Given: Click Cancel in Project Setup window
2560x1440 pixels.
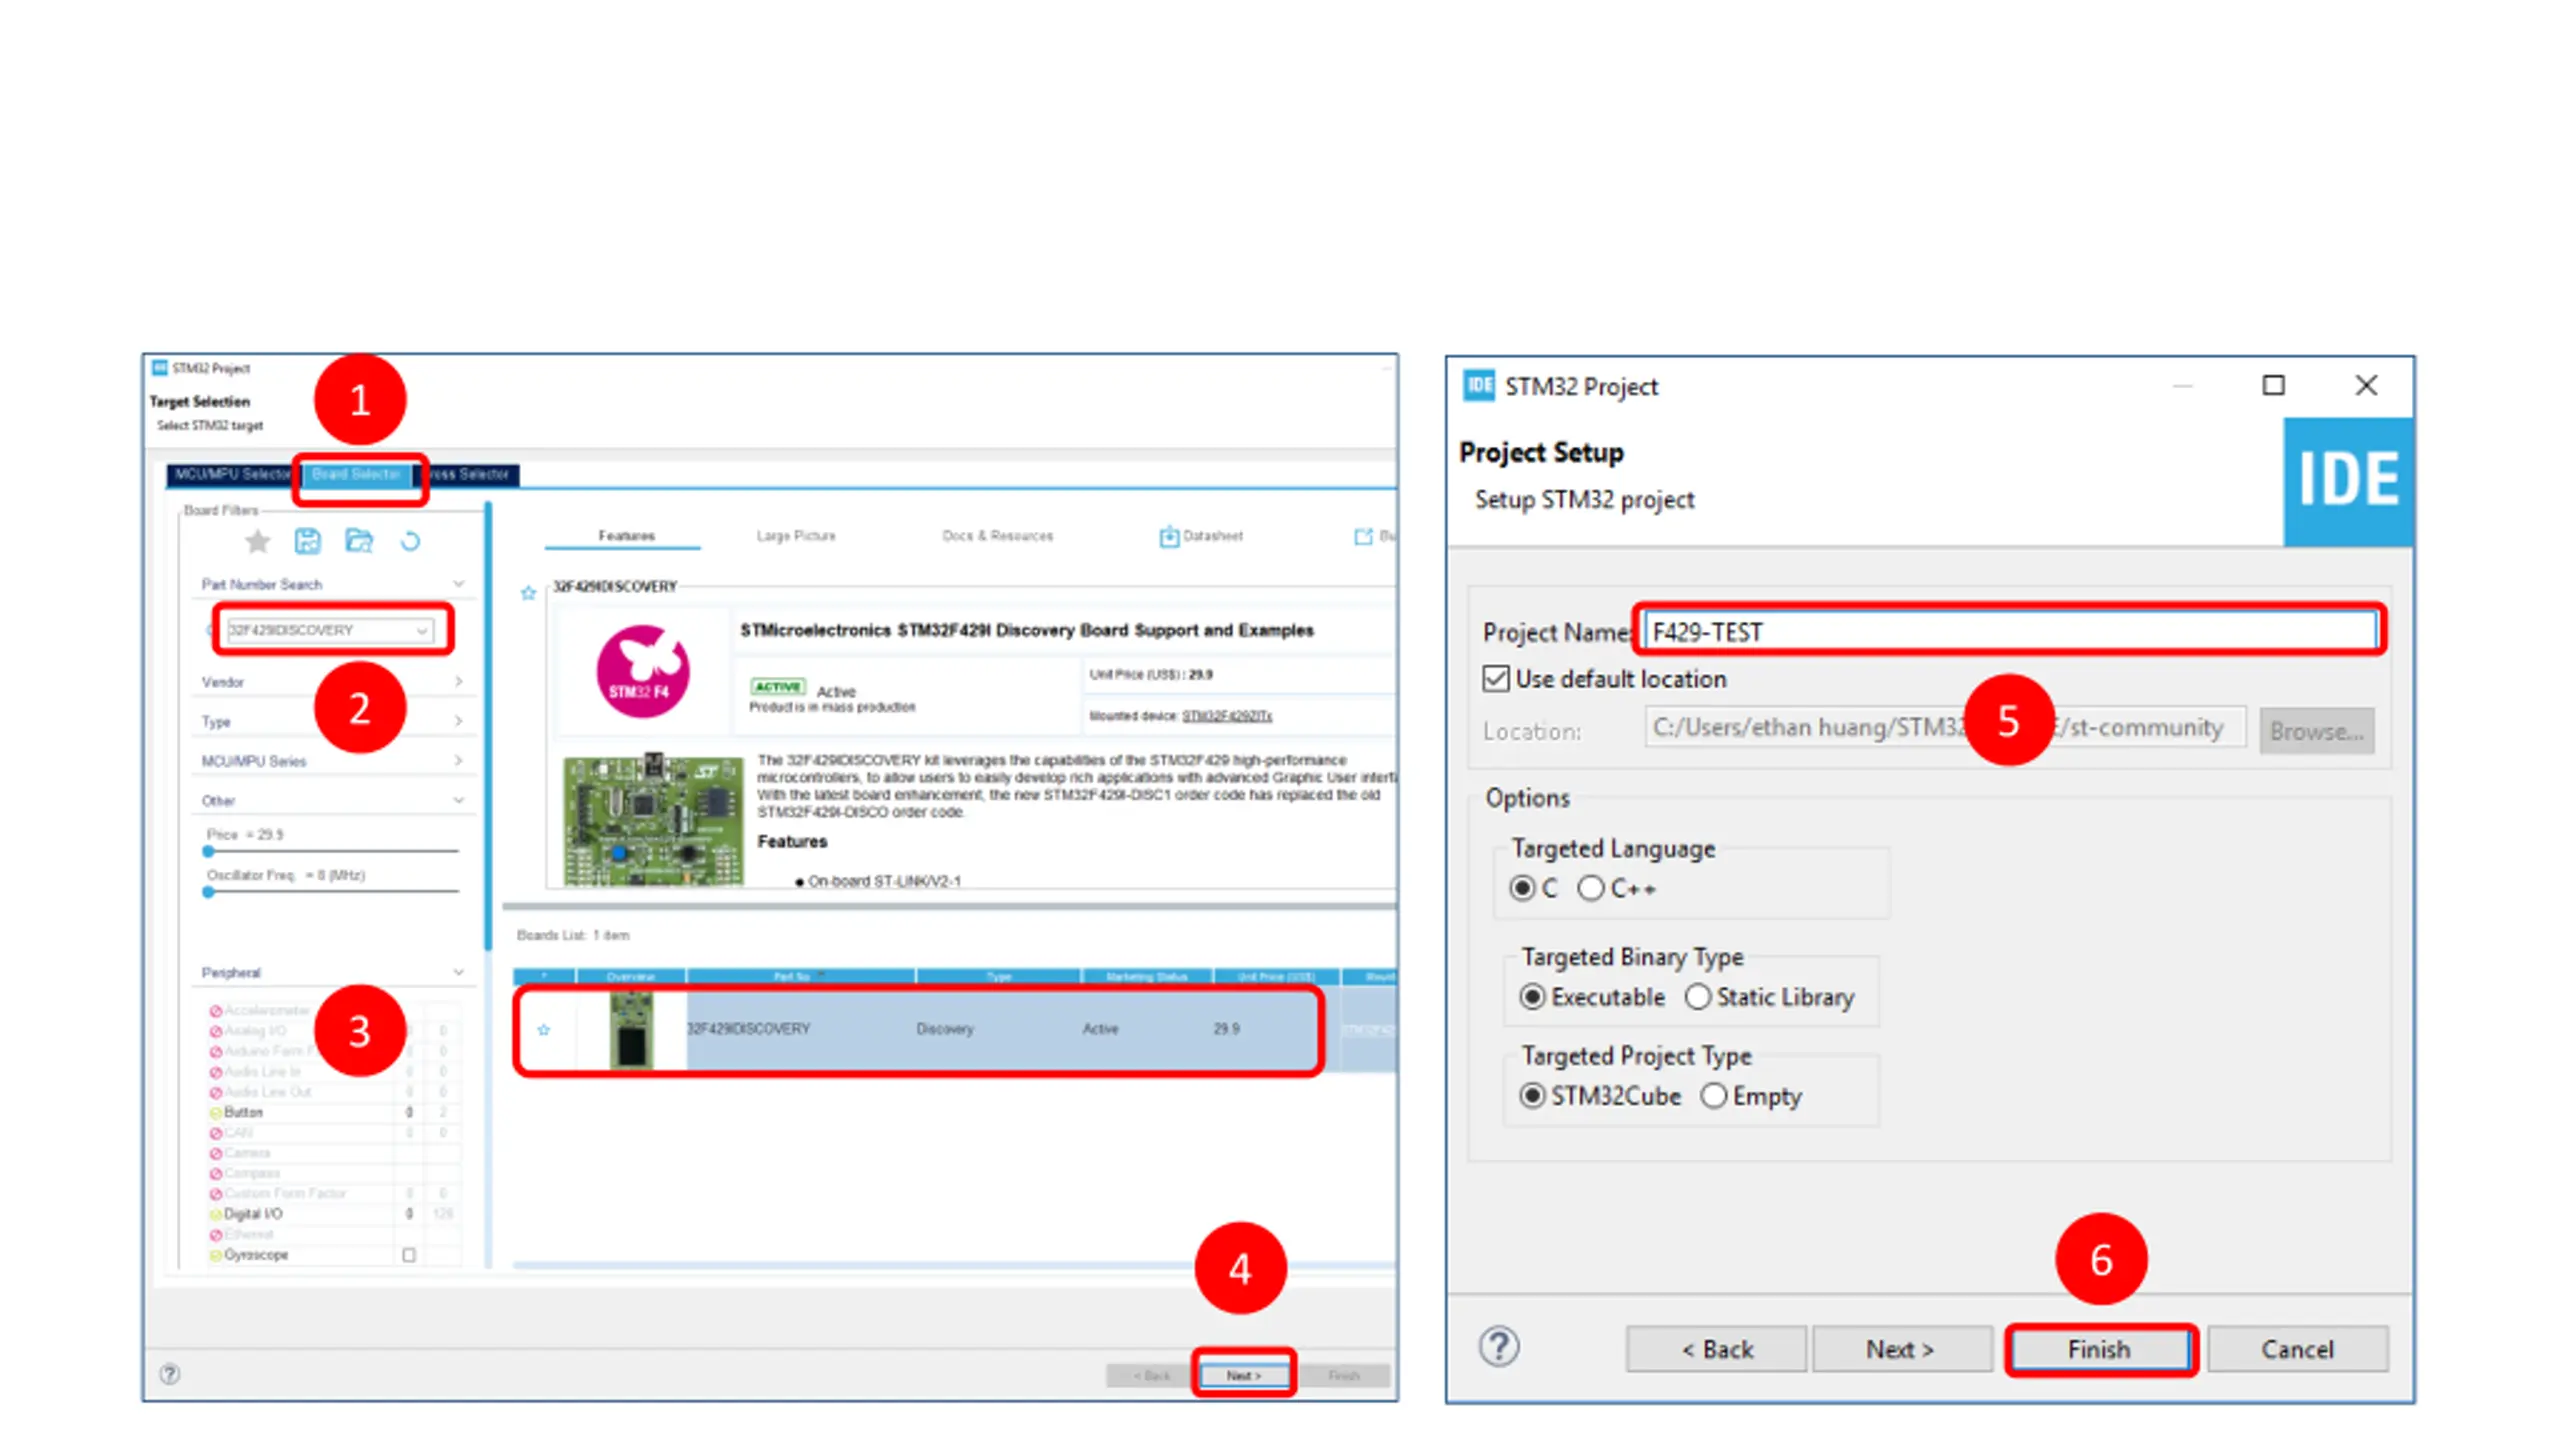Looking at the screenshot, I should point(2297,1350).
